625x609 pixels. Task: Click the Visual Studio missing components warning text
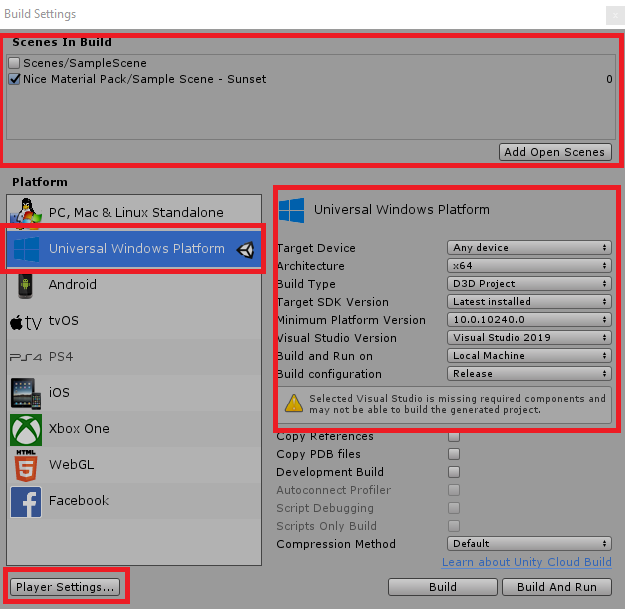click(x=457, y=404)
